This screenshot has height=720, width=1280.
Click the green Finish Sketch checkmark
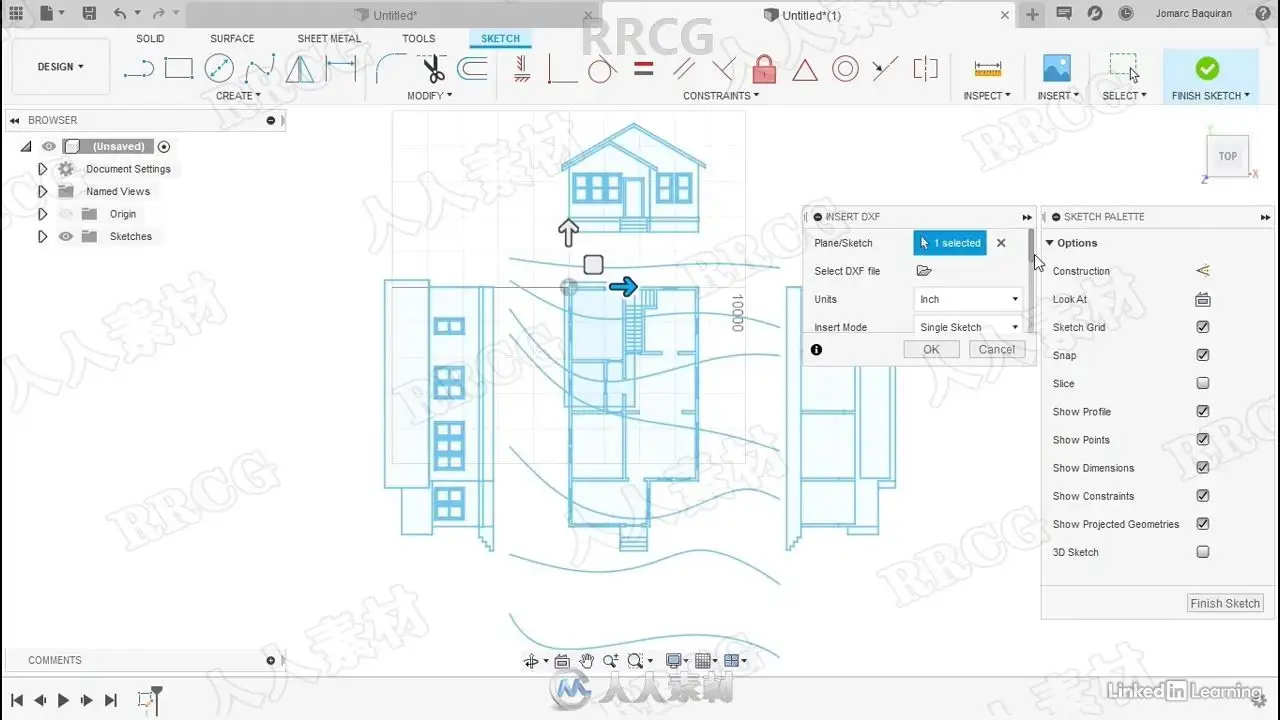1207,68
